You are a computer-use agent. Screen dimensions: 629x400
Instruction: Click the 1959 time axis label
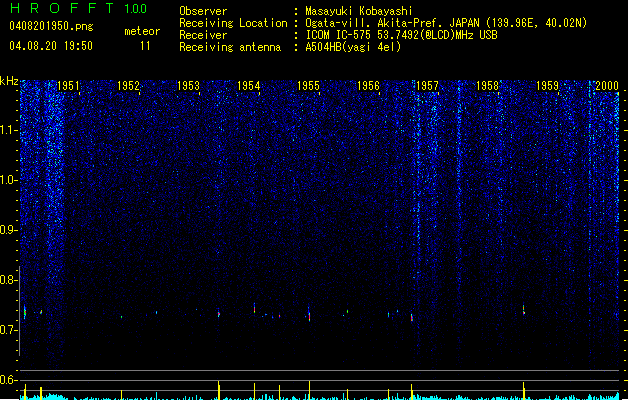[x=547, y=86]
